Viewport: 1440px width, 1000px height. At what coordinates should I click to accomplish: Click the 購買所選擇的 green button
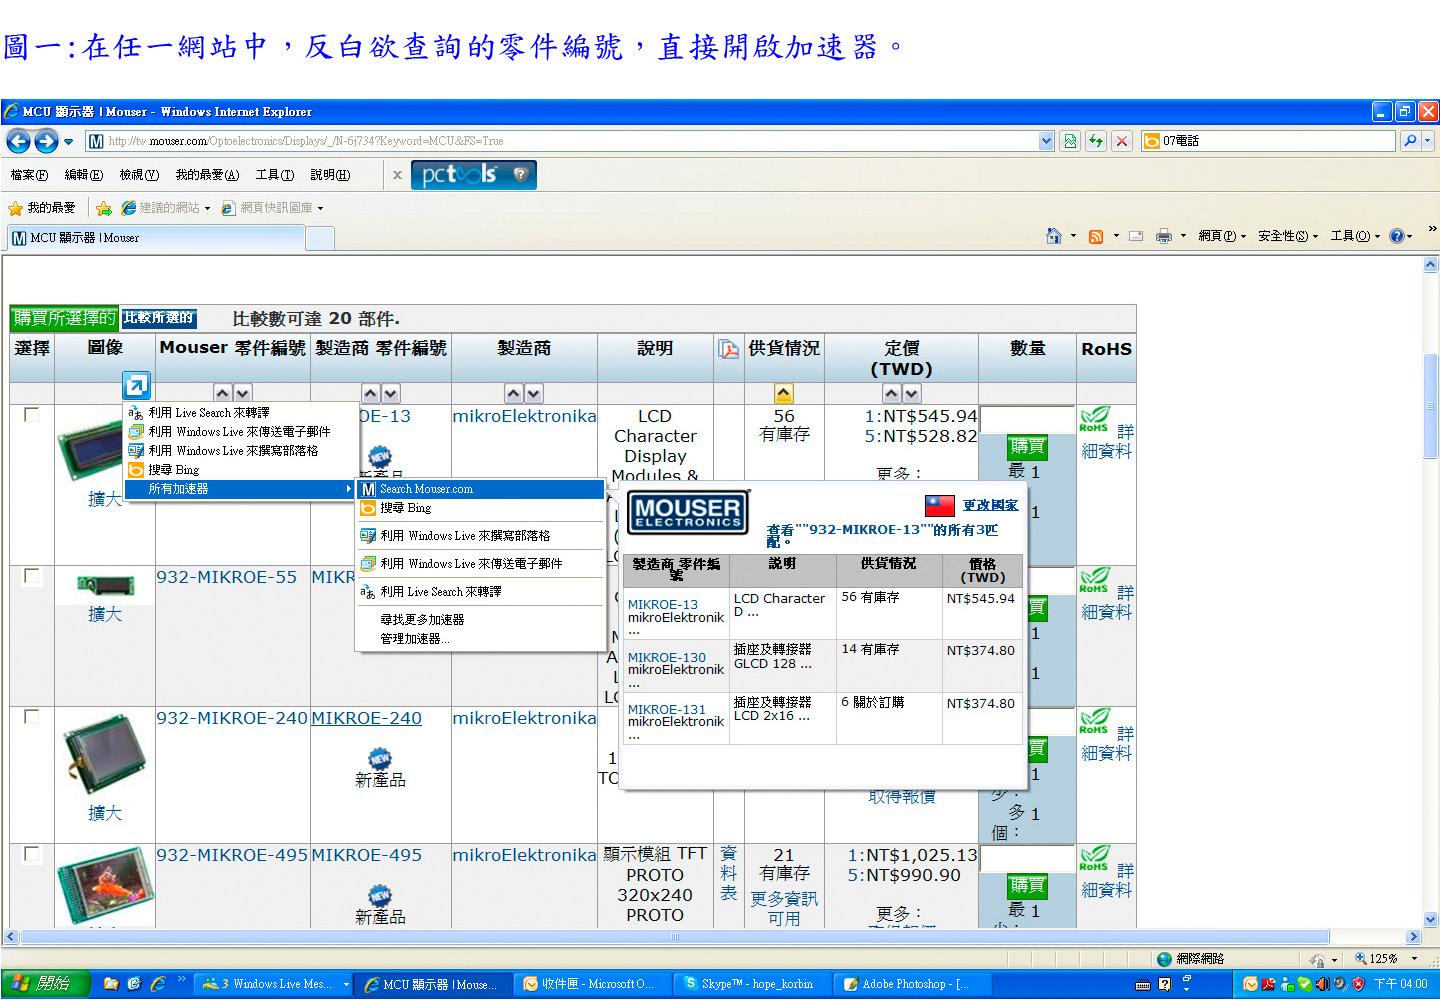[x=64, y=318]
